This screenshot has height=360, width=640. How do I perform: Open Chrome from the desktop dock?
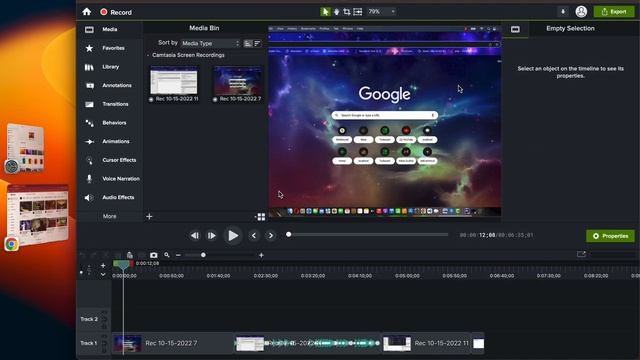12,244
